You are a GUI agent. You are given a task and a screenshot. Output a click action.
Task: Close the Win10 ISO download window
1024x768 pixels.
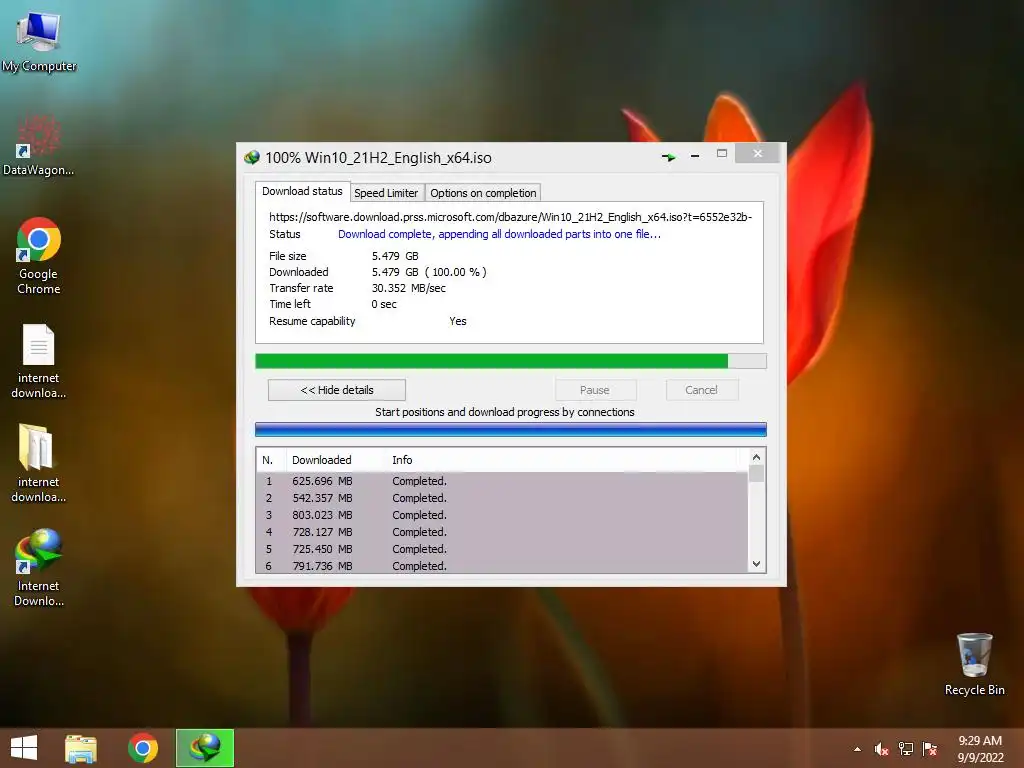[x=758, y=153]
